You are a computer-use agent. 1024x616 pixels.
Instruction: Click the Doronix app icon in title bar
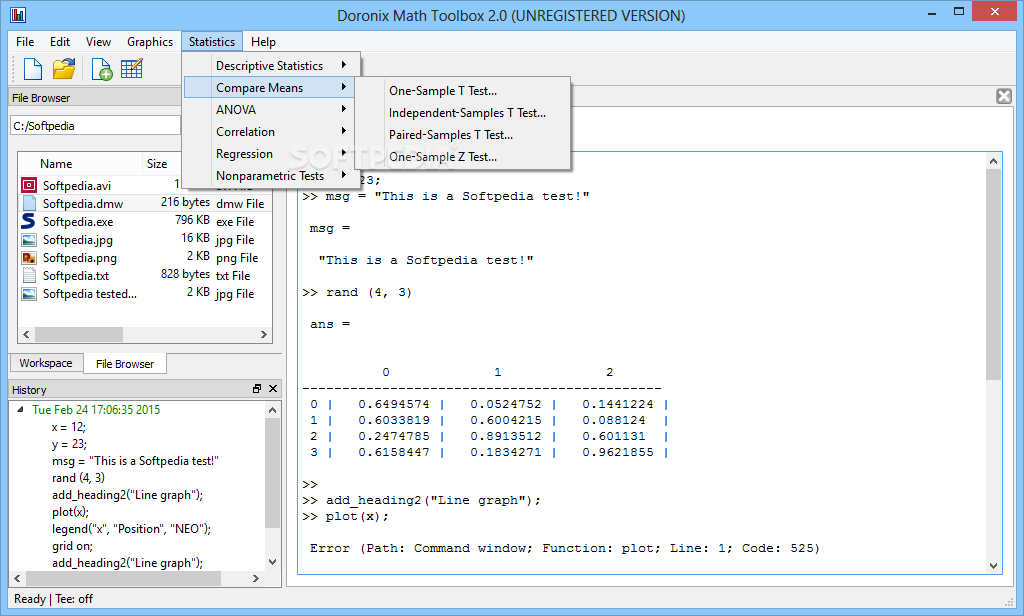coord(18,14)
